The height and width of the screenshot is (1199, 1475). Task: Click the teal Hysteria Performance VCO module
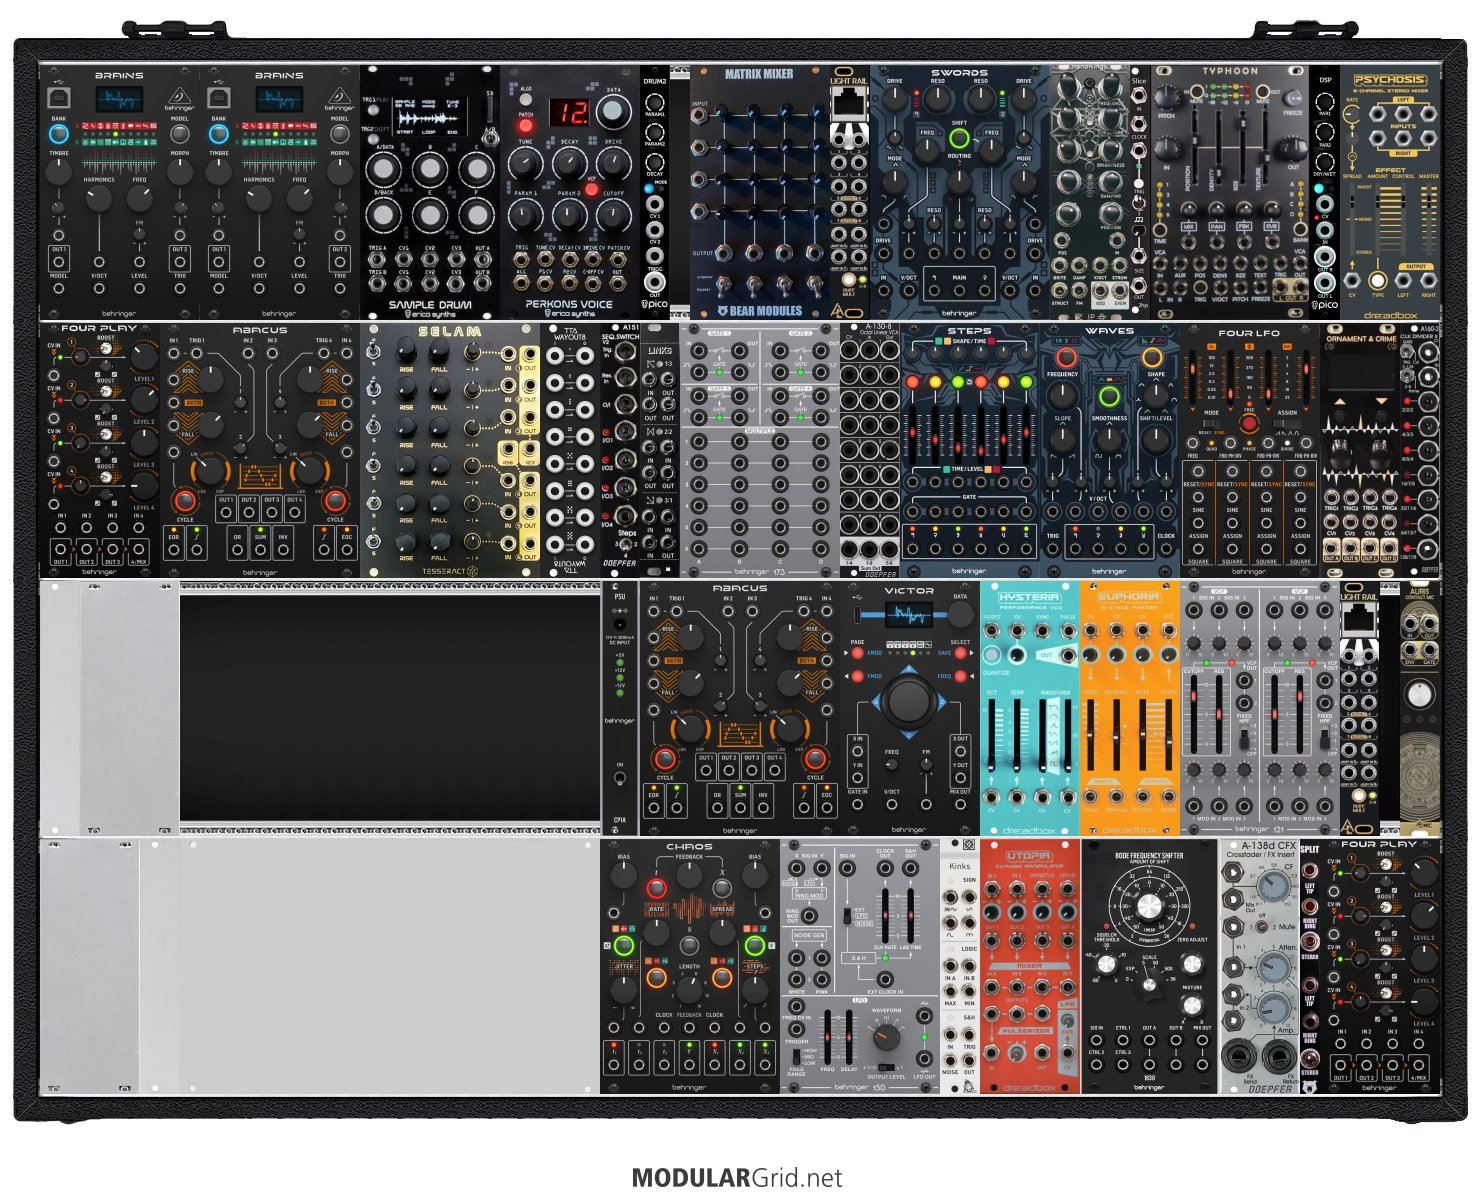1030,708
